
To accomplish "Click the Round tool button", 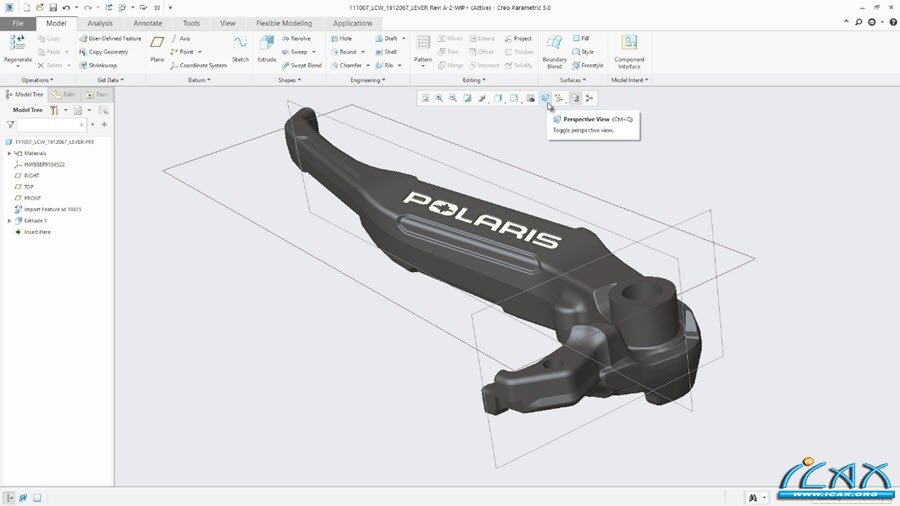I will [343, 52].
